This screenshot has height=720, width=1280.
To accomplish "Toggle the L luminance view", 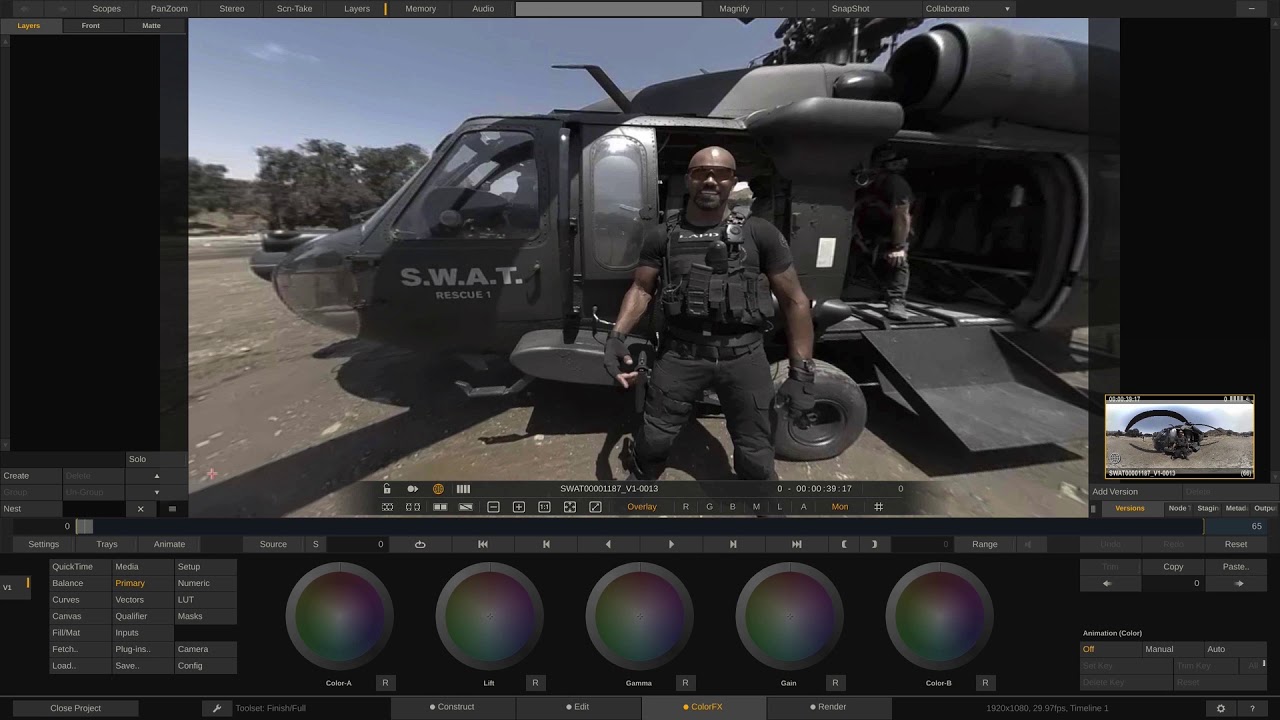I will pos(780,507).
